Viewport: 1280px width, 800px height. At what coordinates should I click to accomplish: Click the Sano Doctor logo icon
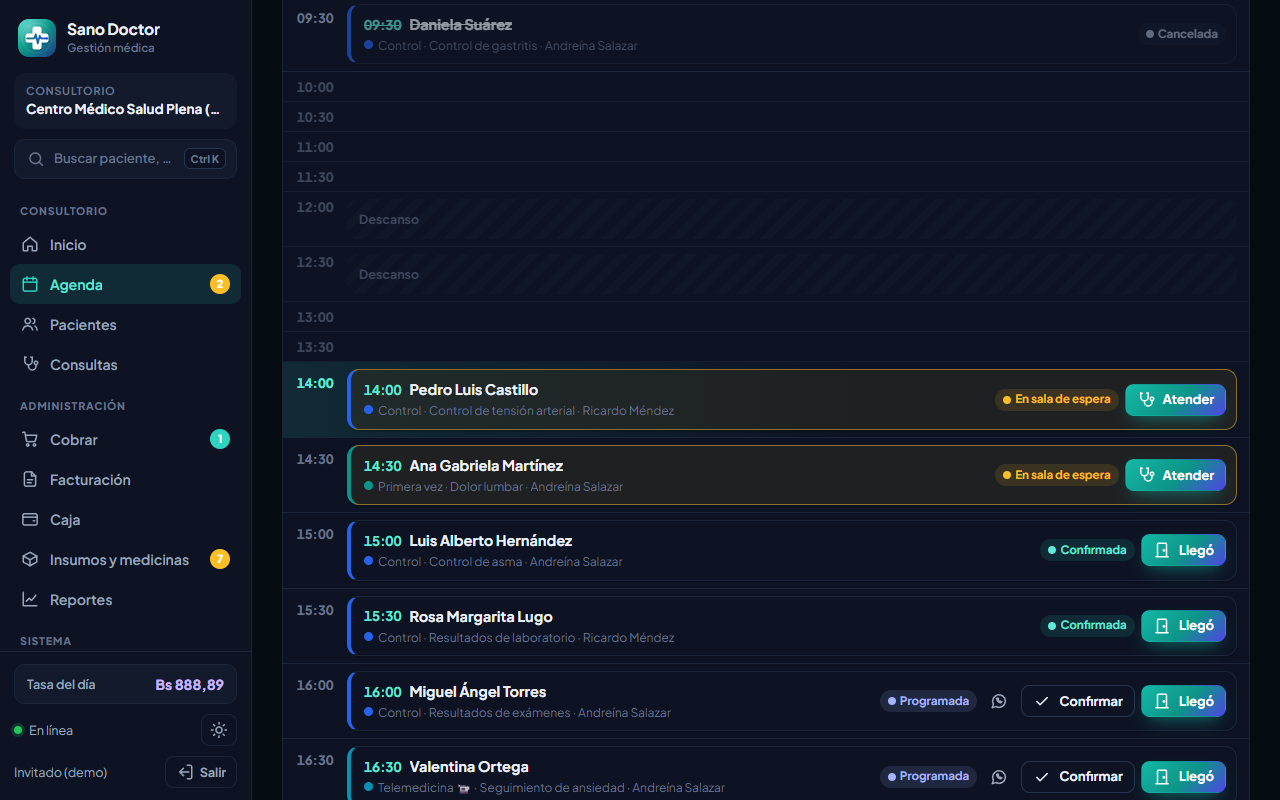point(37,38)
